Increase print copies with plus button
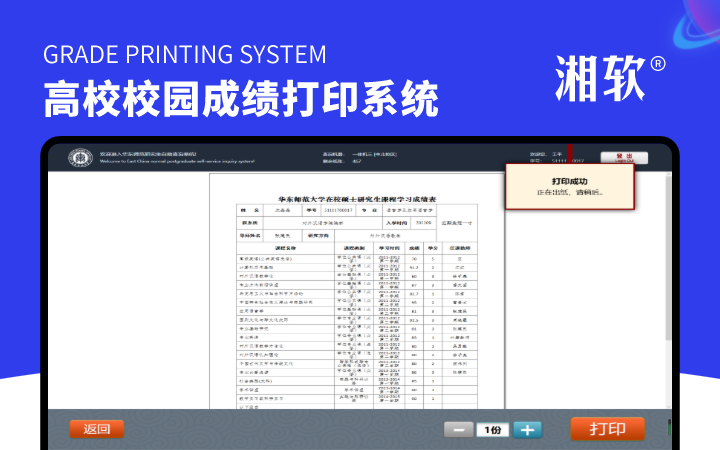This screenshot has width=720, height=450. (527, 429)
